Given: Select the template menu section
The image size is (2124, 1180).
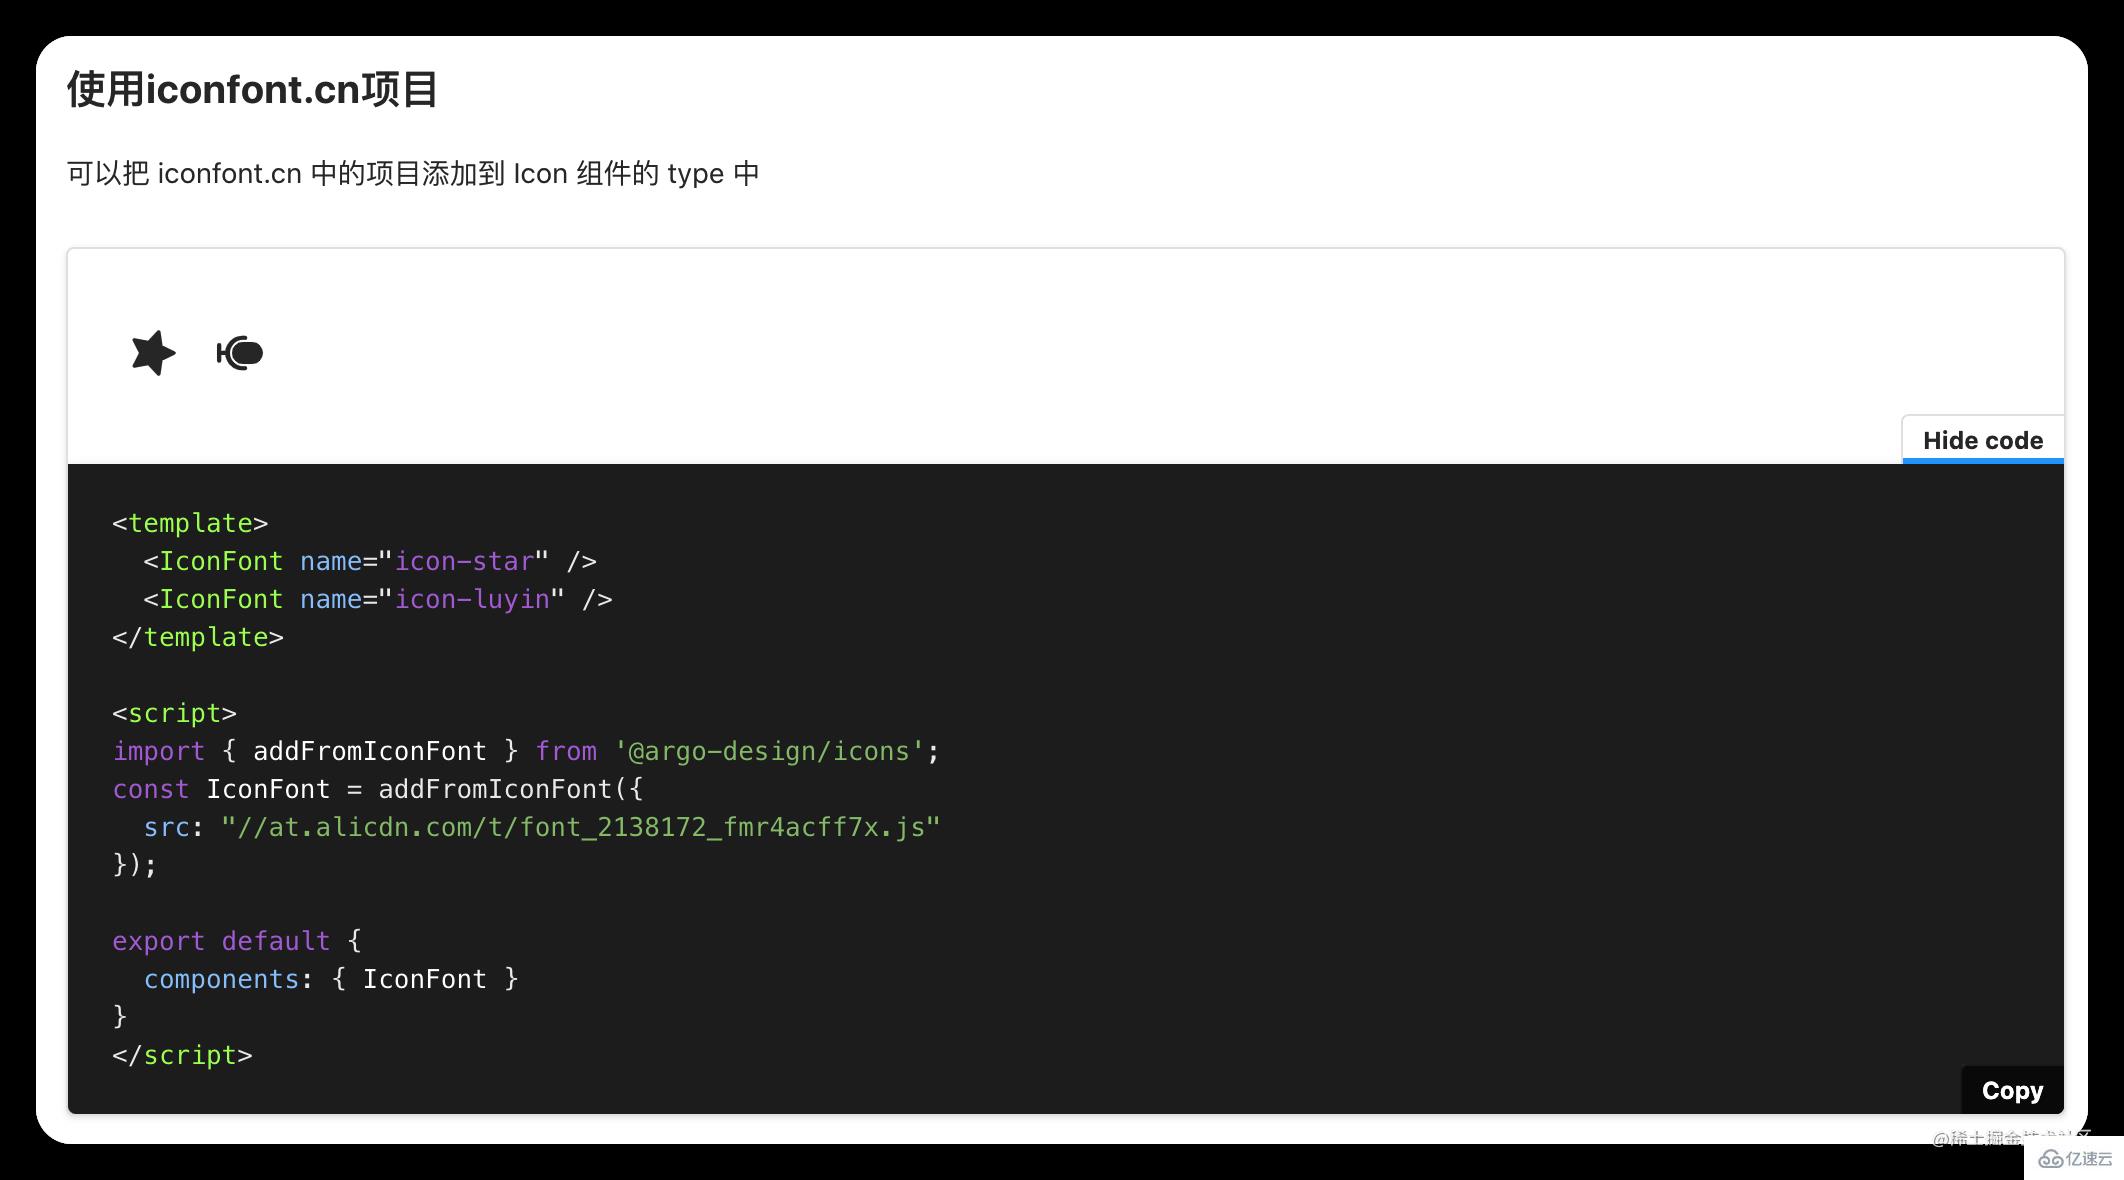Looking at the screenshot, I should tap(190, 522).
